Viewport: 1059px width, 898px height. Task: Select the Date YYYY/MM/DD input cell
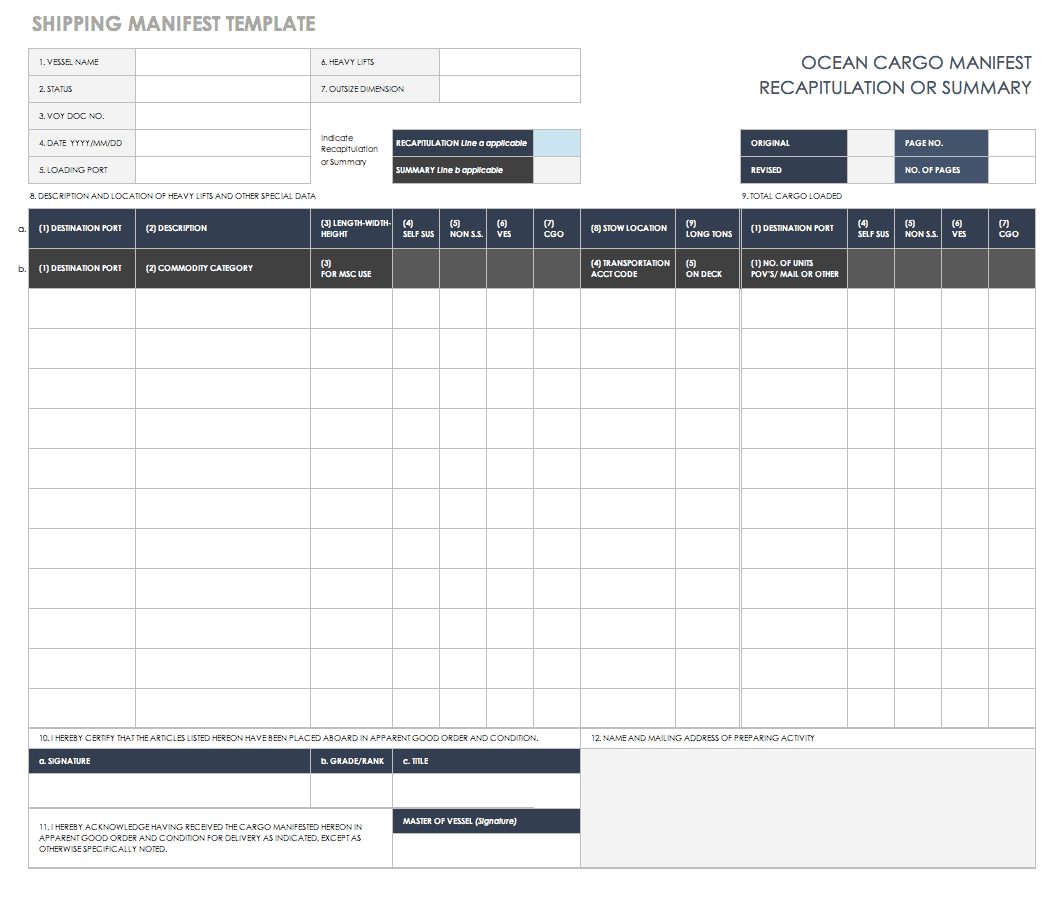(x=222, y=143)
